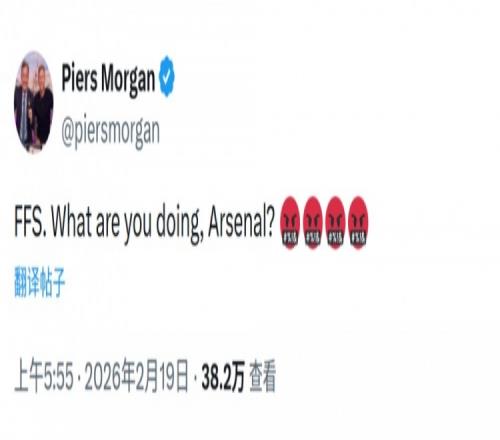This screenshot has height=440, width=500.
Task: Click the blue verified checkmark badge
Action: [167, 76]
